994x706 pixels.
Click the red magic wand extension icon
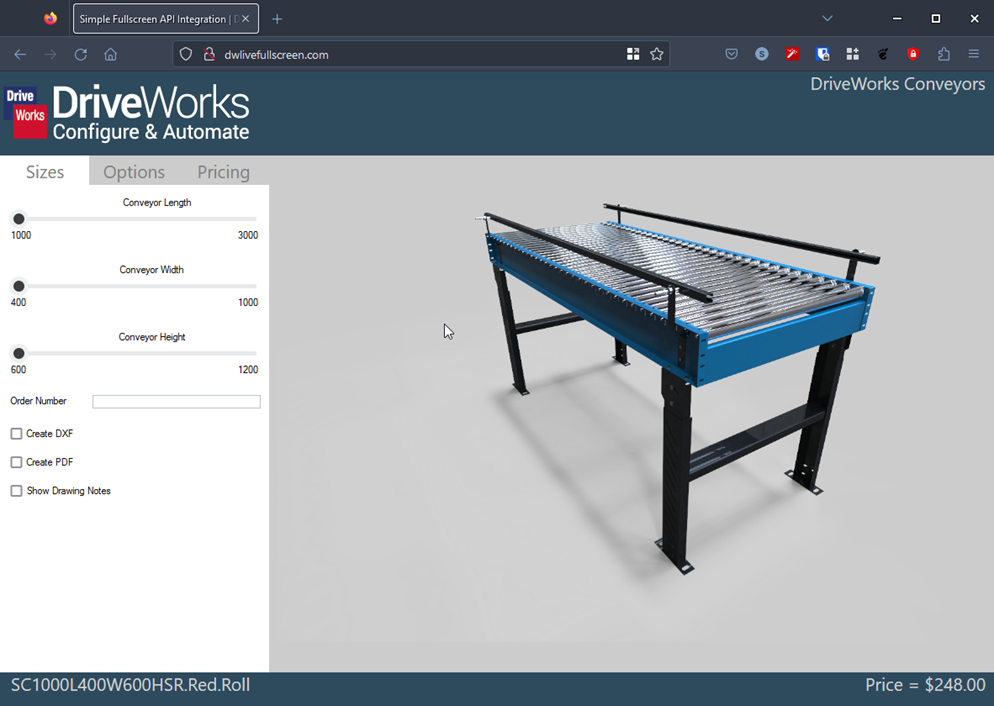(792, 54)
